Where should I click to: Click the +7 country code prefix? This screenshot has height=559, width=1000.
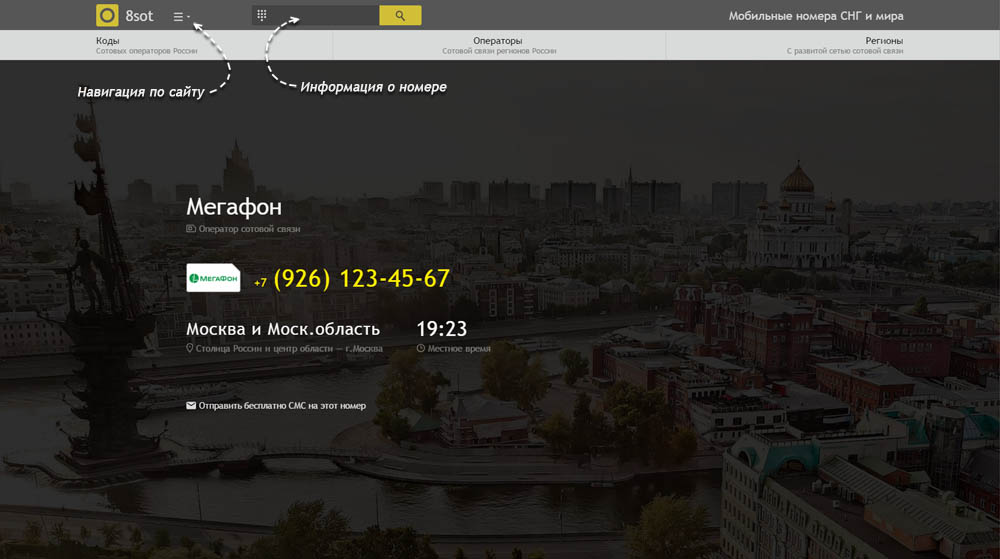coord(260,282)
